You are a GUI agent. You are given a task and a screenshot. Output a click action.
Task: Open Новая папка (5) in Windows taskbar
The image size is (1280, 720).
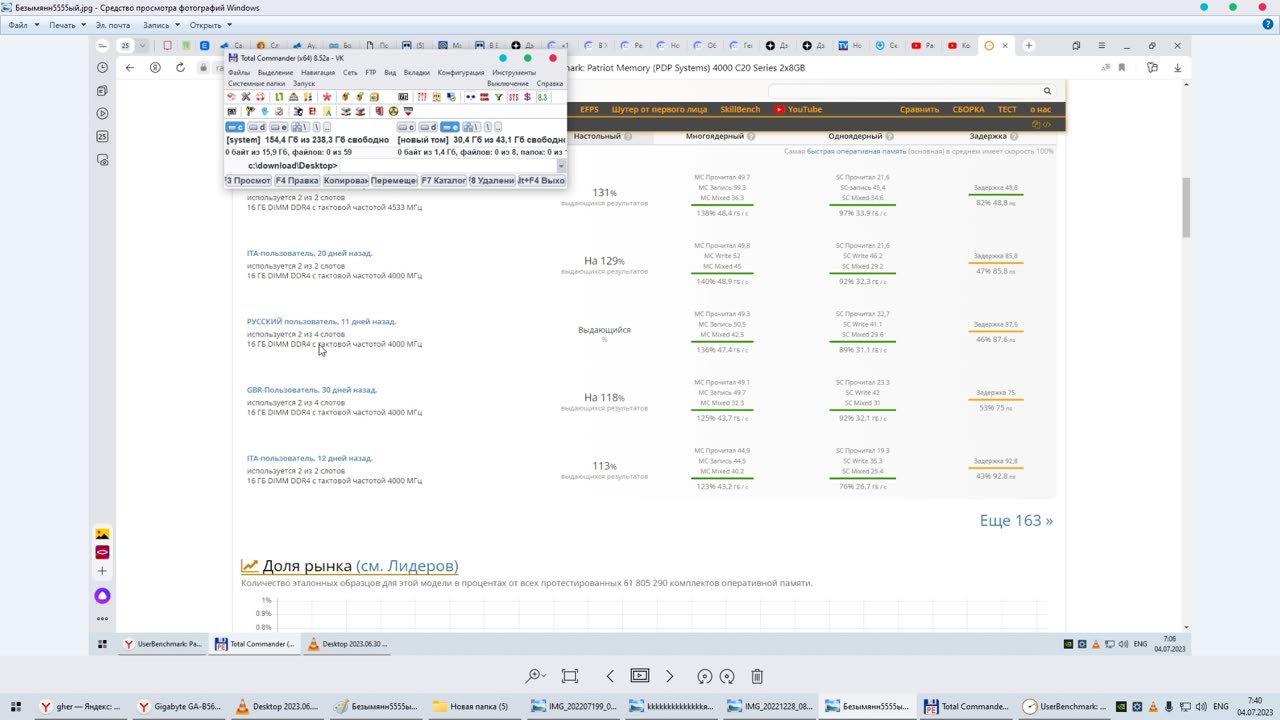[471, 706]
